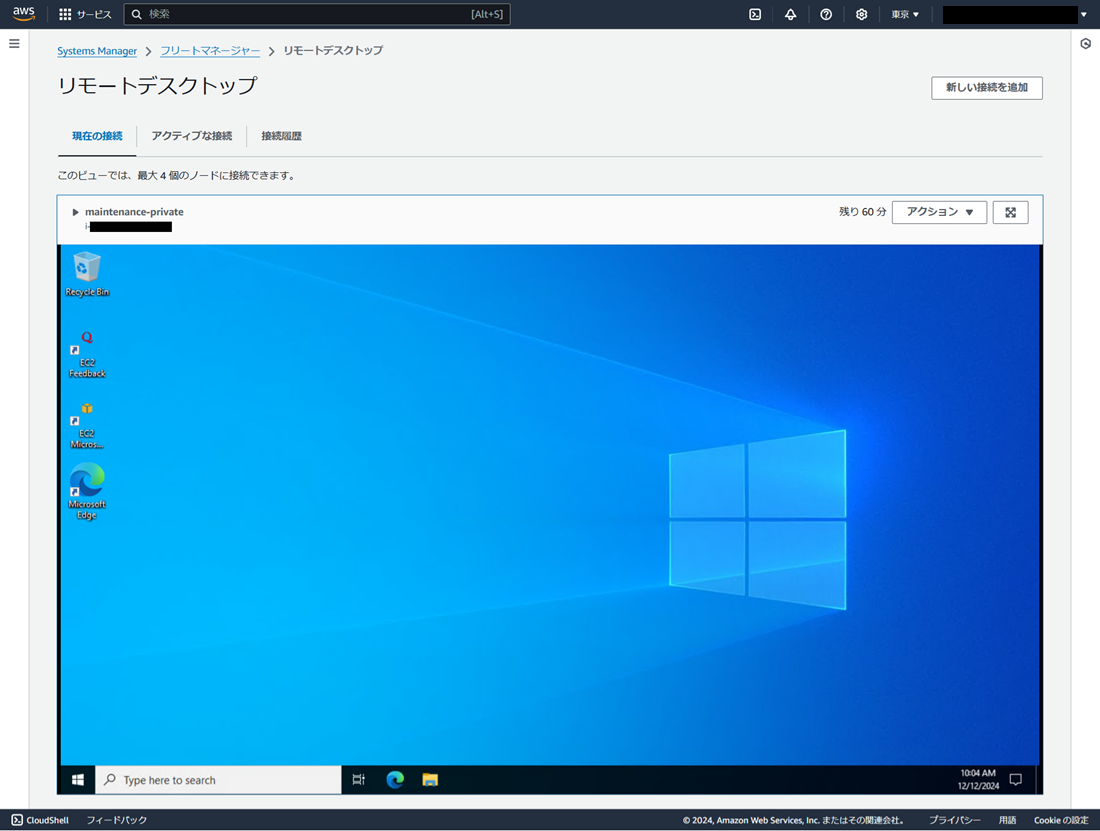Open the help question mark icon
The width and height of the screenshot is (1100, 831).
point(826,14)
